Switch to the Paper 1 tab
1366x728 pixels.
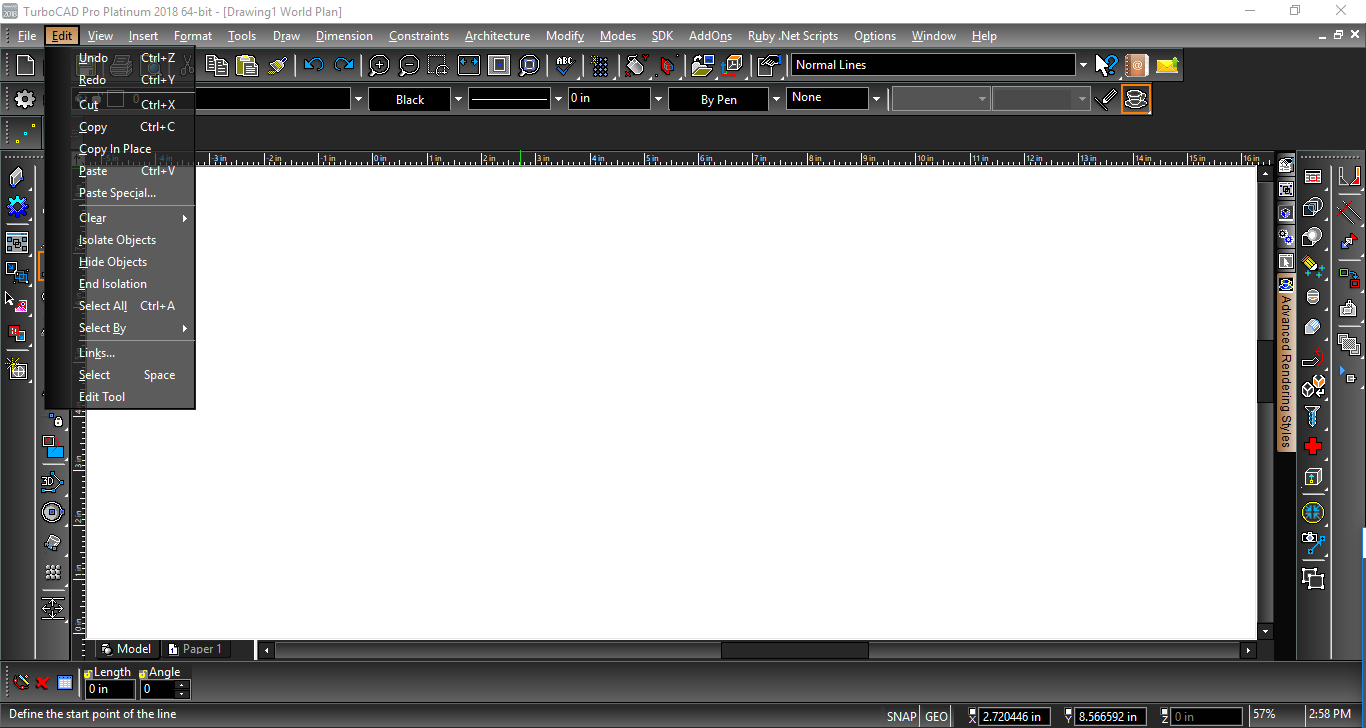[x=195, y=649]
